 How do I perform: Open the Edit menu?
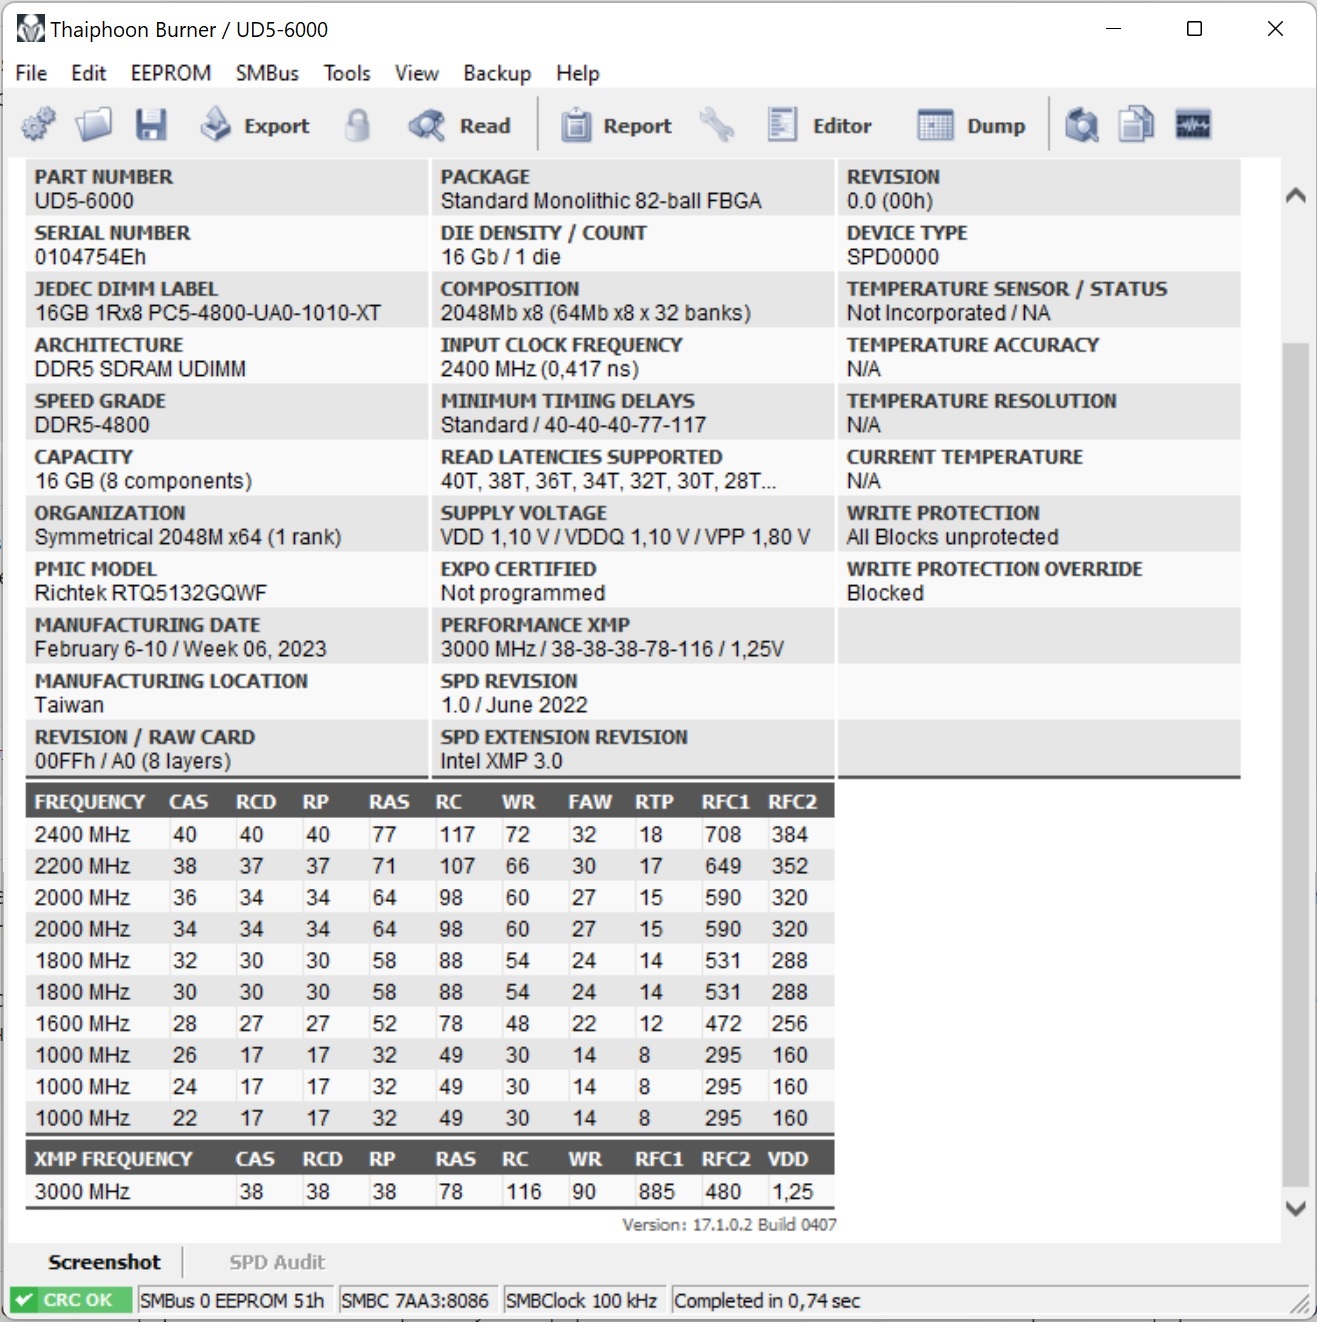pos(88,73)
